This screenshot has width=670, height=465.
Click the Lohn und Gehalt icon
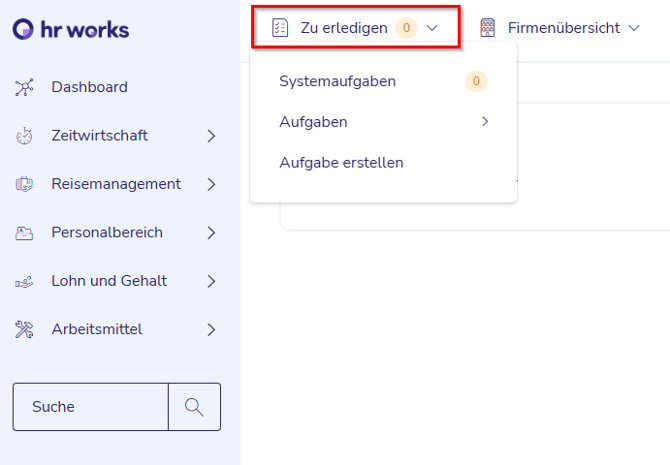click(x=25, y=282)
